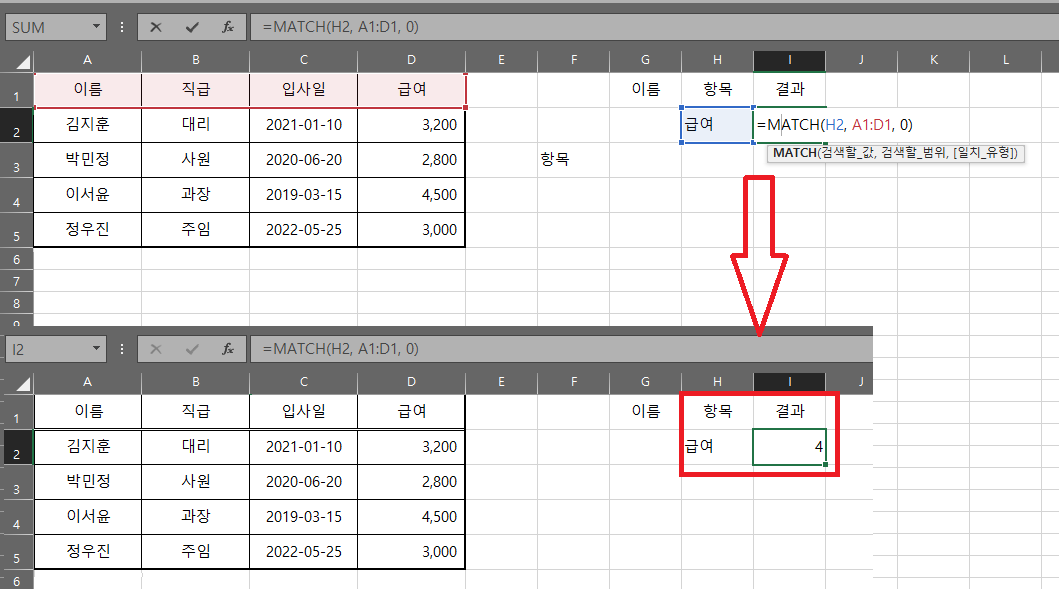Click the three-dot handle beside I2 Name Box
This screenshot has width=1059, height=589.
coord(122,349)
